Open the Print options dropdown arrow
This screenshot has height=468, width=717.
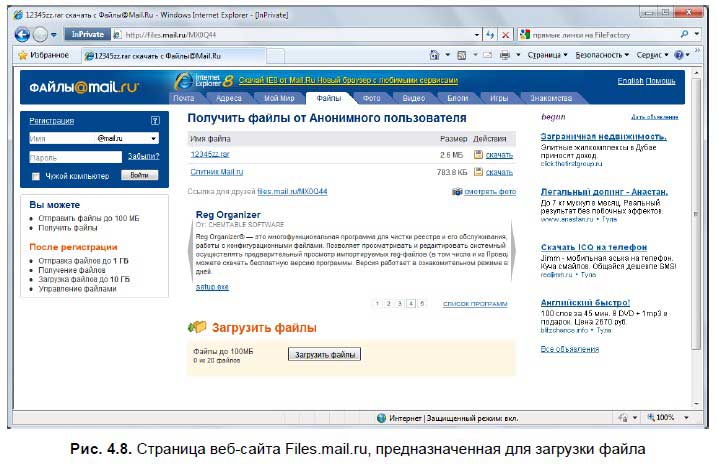(x=518, y=55)
